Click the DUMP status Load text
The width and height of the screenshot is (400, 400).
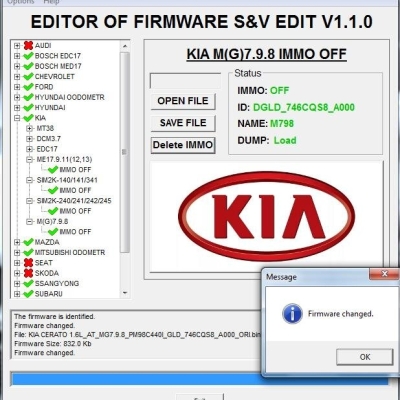point(285,140)
